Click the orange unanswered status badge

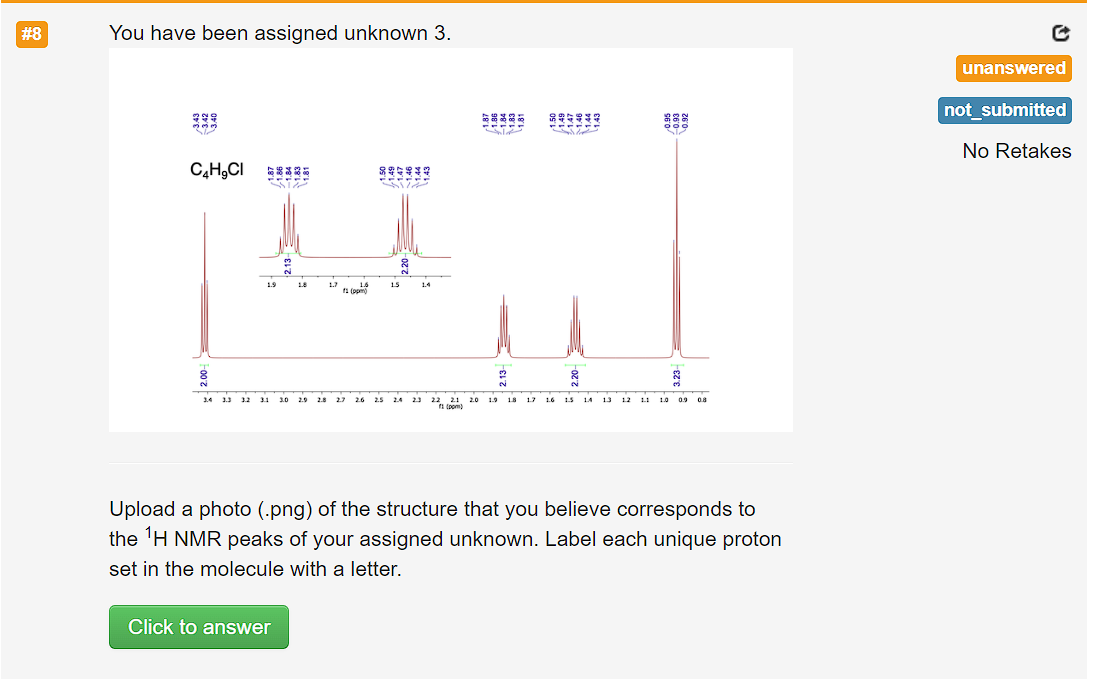tap(1013, 68)
